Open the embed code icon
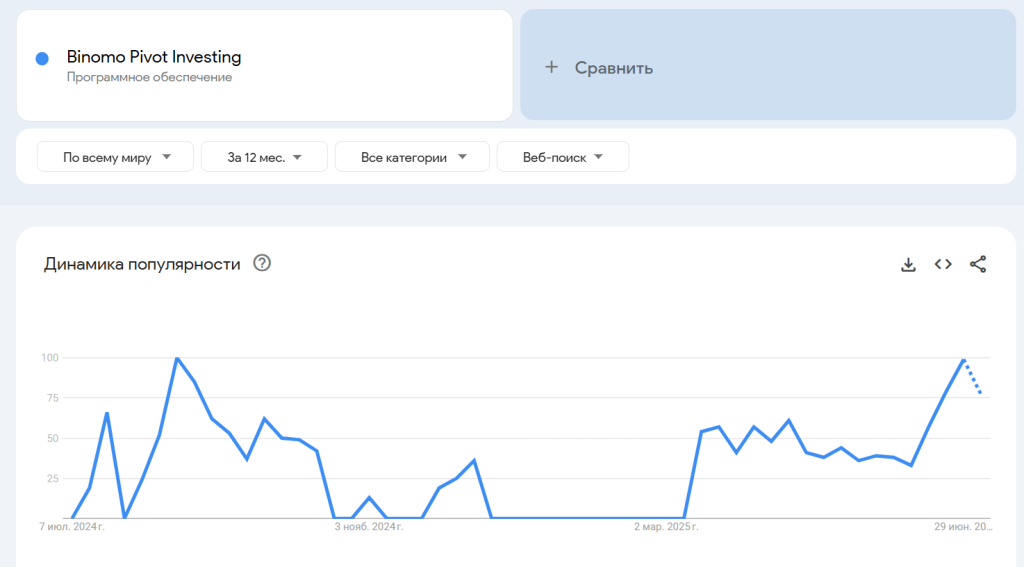 coord(943,264)
